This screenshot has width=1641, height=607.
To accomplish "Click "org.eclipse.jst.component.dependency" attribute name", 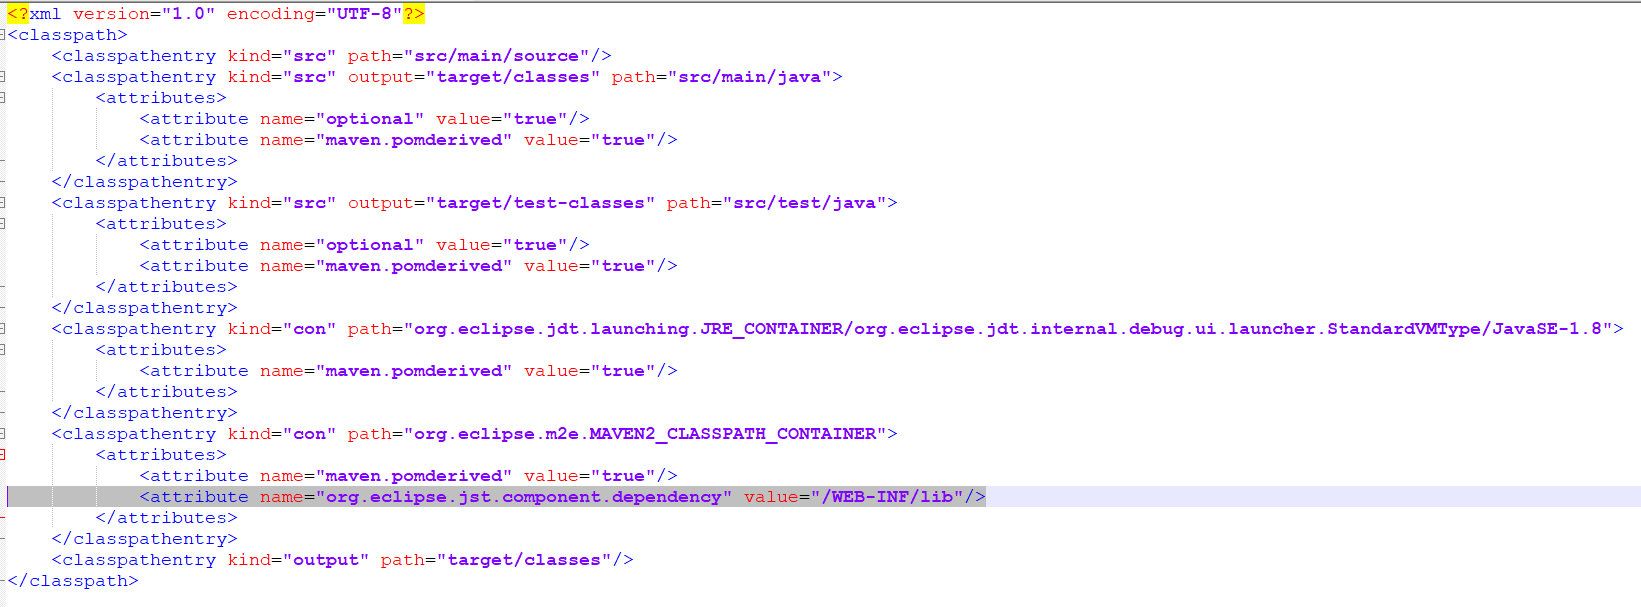I will click(x=524, y=497).
